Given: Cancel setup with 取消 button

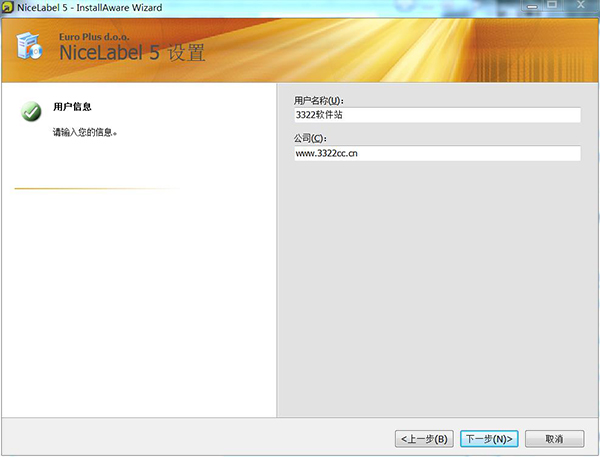Looking at the screenshot, I should tap(554, 439).
